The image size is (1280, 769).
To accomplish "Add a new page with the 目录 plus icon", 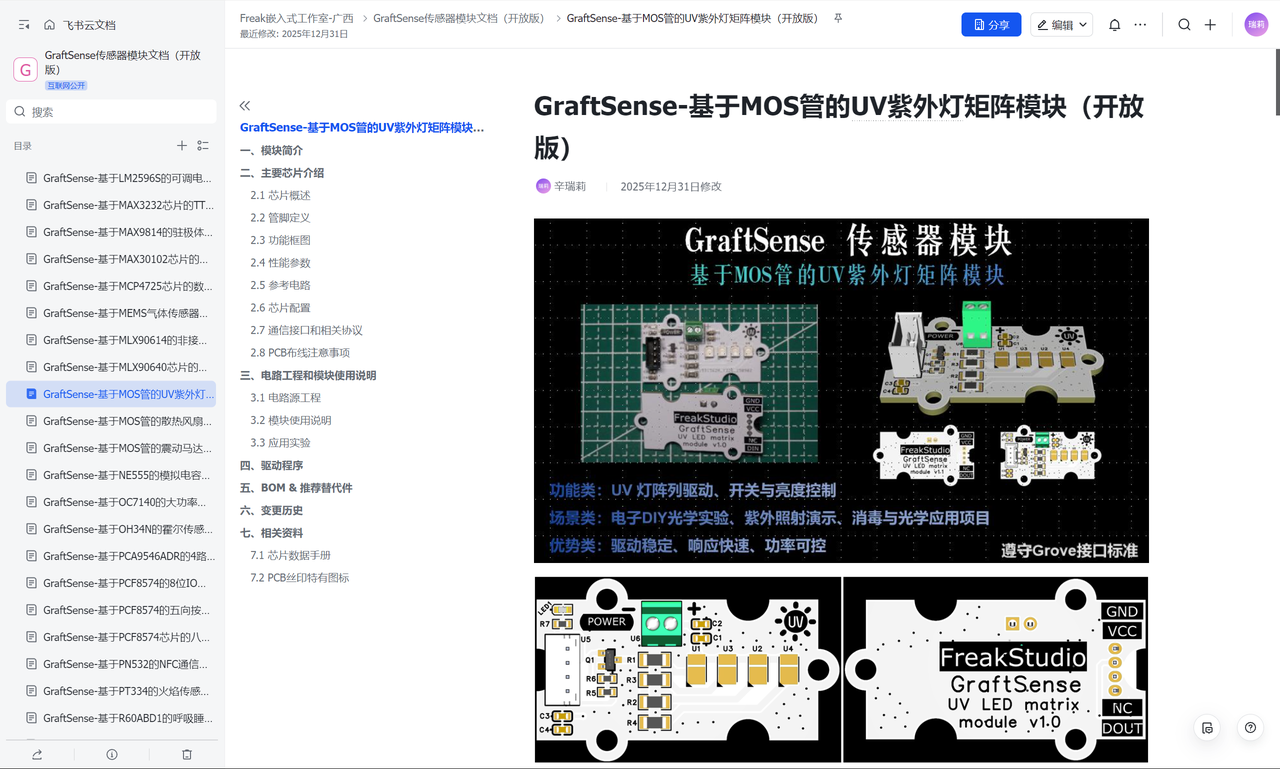I will tap(182, 146).
